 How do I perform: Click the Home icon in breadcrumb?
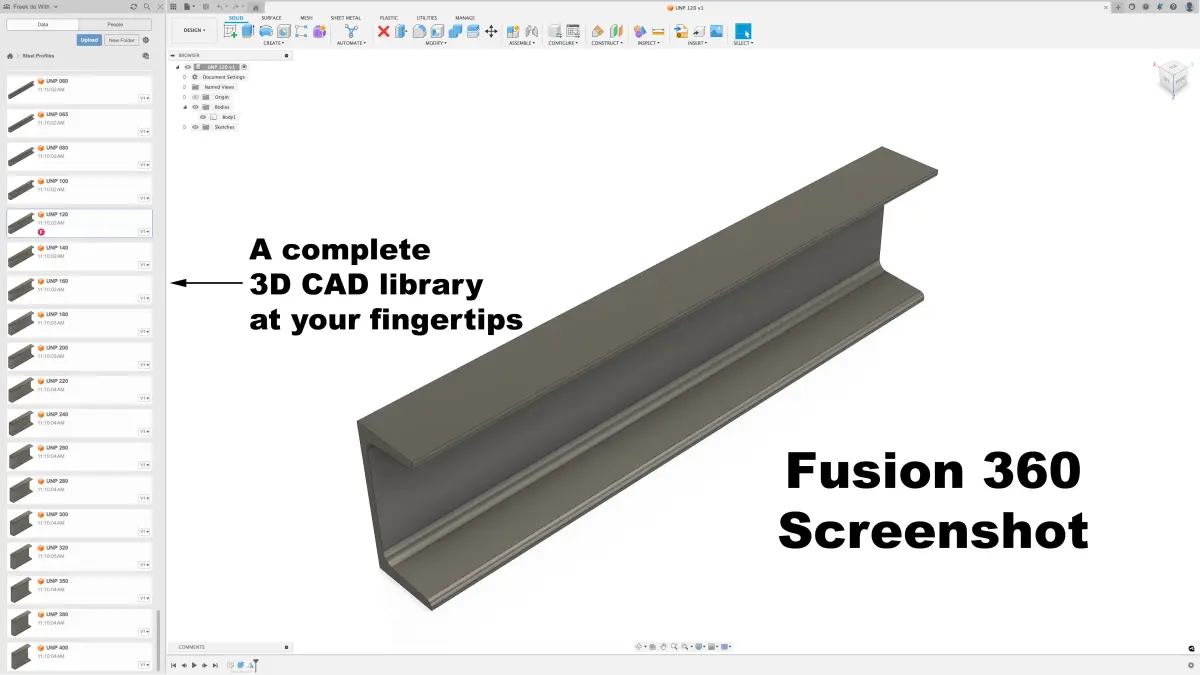click(x=10, y=56)
